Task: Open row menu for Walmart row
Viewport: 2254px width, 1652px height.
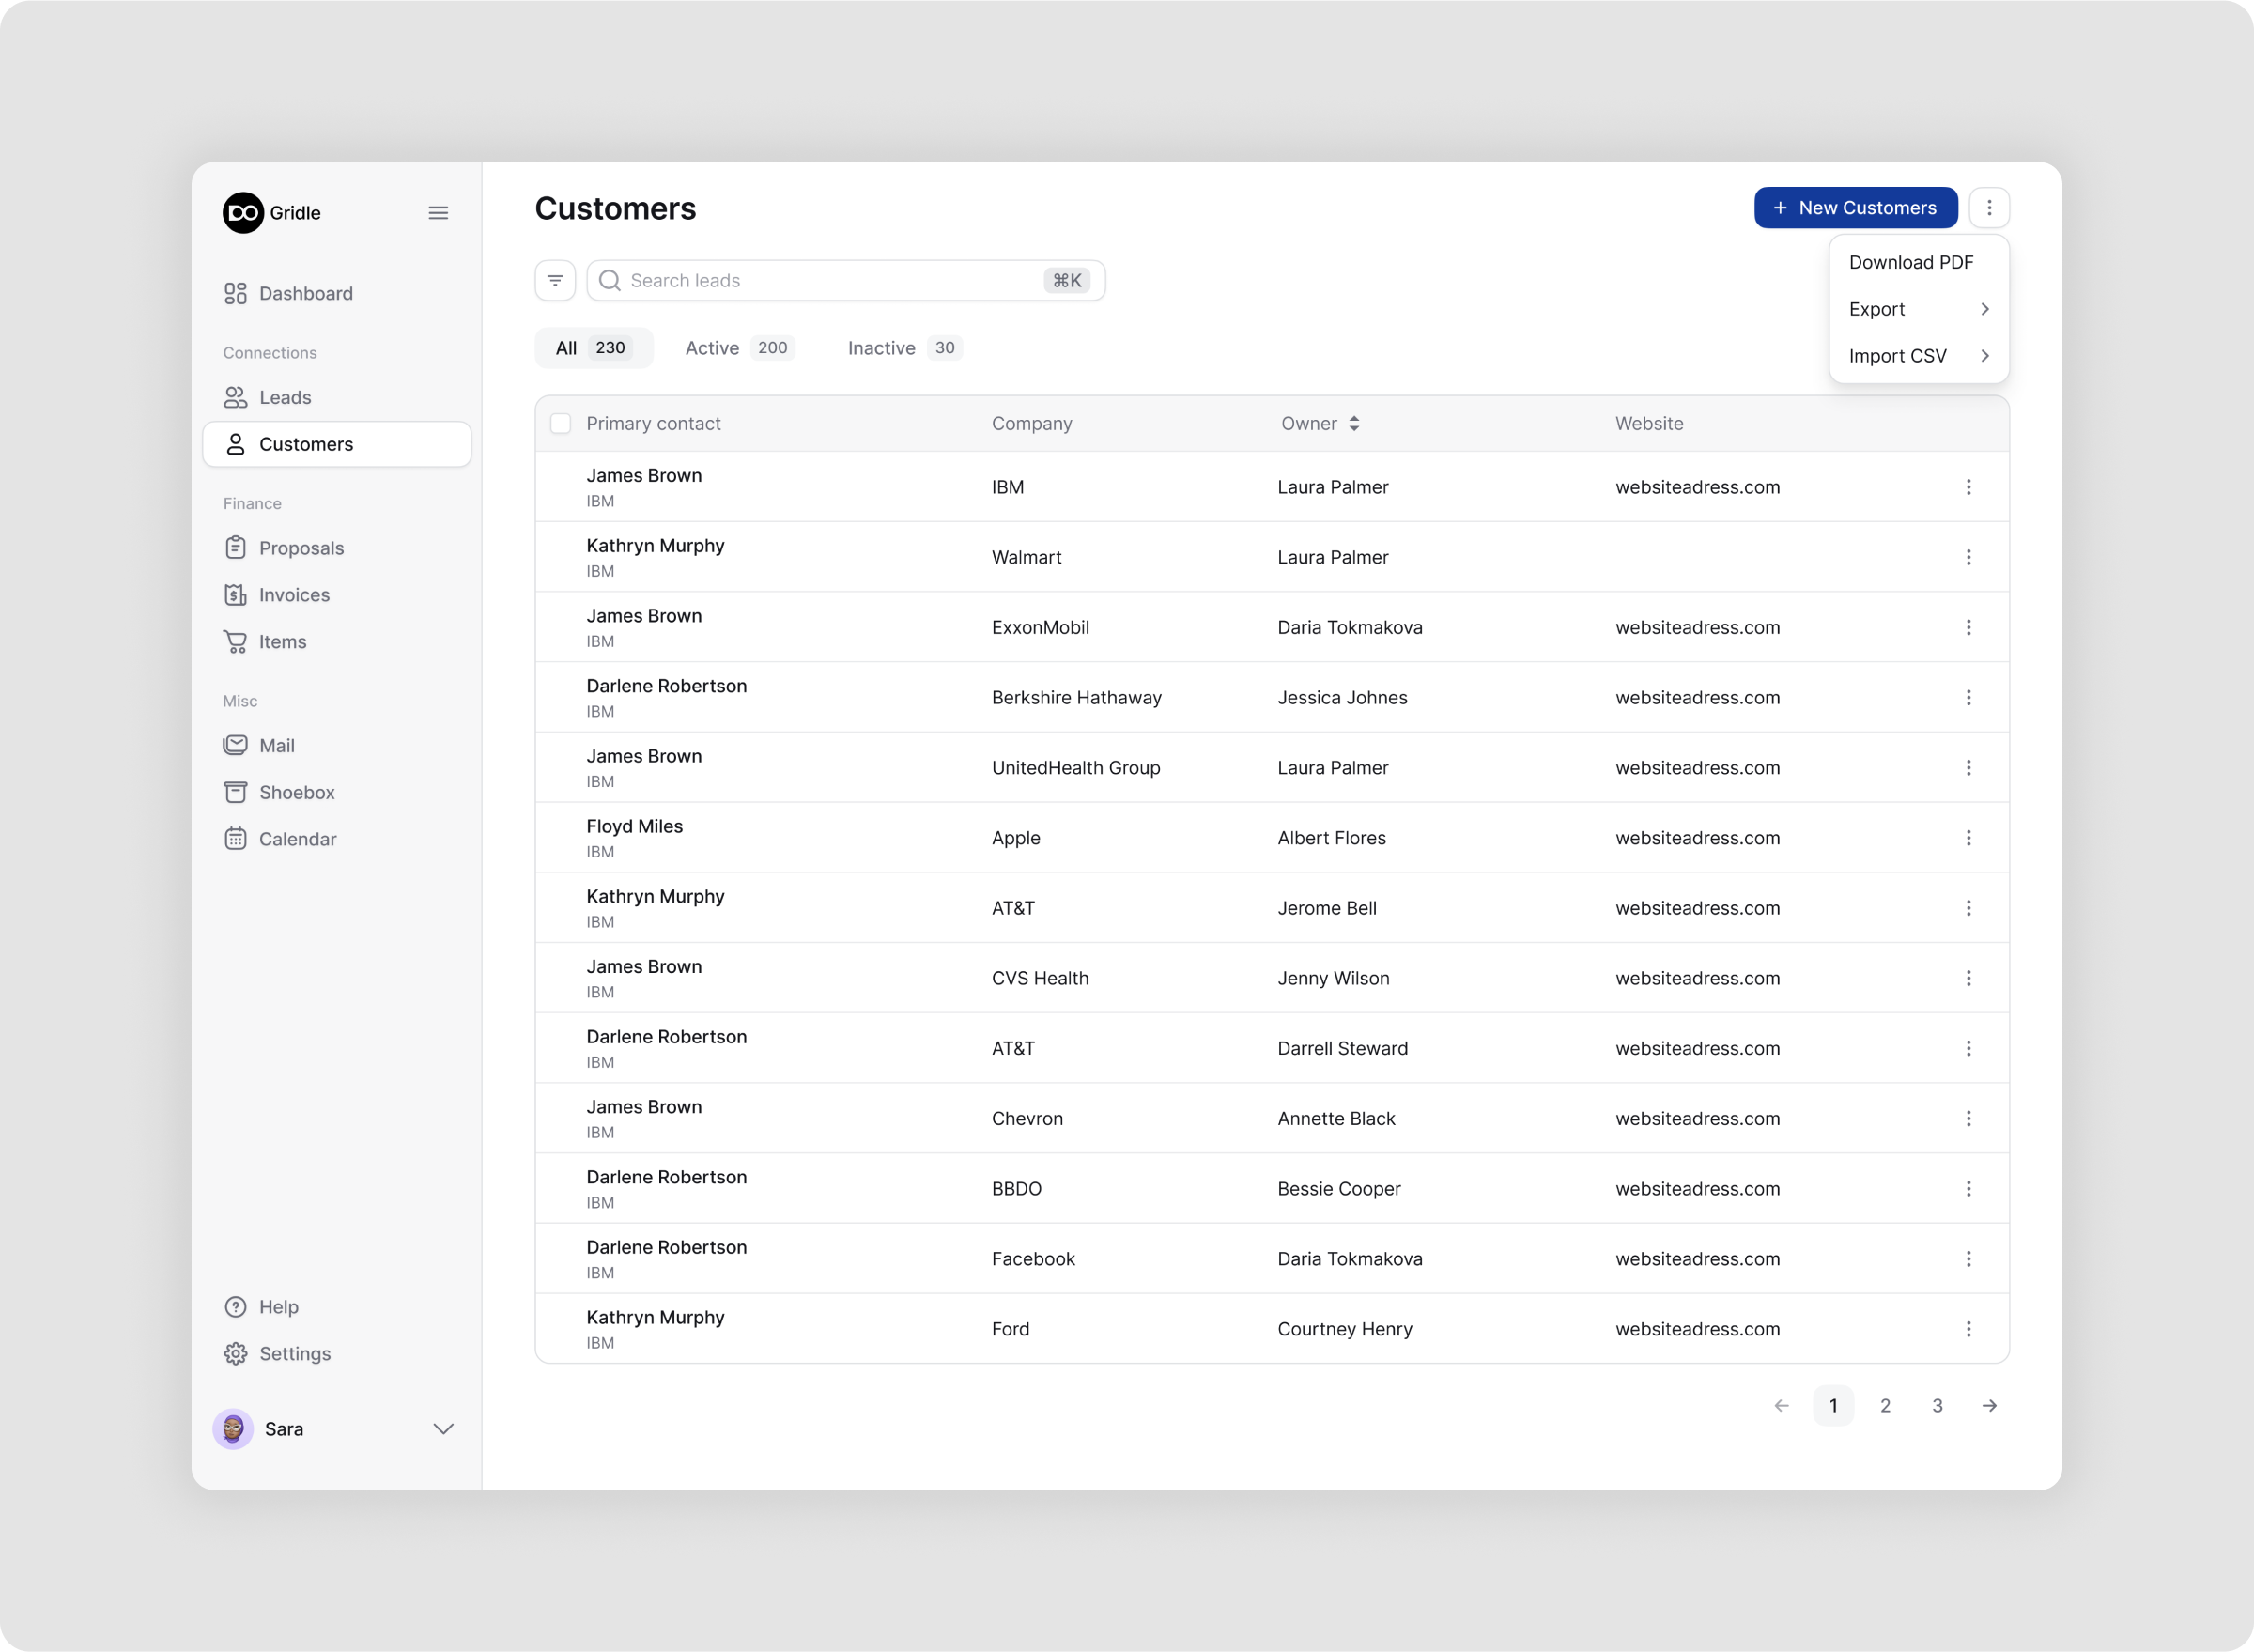Action: [1968, 557]
